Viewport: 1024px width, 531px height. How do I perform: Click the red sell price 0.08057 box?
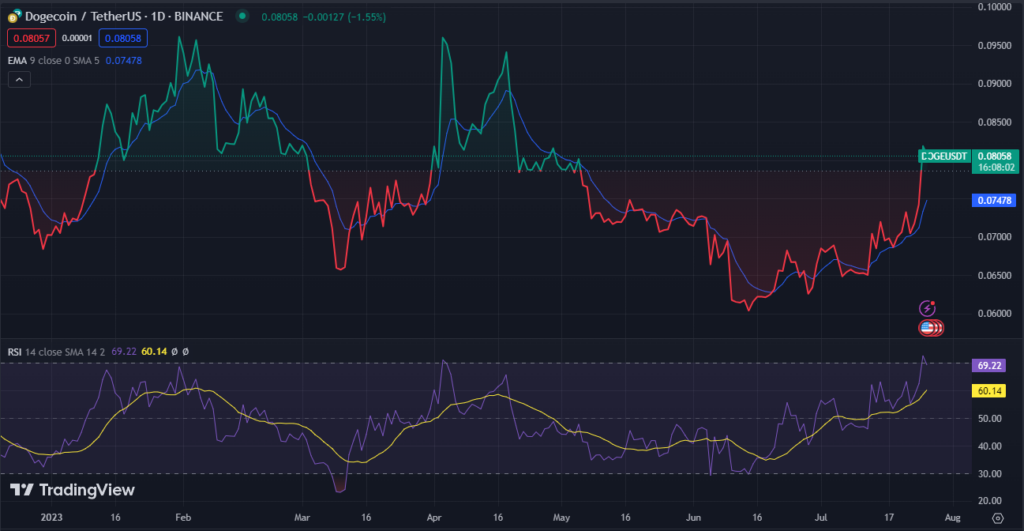click(31, 38)
